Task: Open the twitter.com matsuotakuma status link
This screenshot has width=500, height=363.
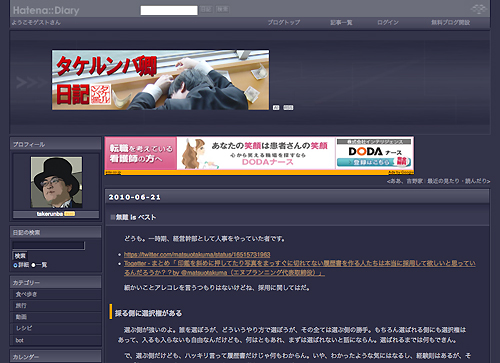Action: (197, 255)
